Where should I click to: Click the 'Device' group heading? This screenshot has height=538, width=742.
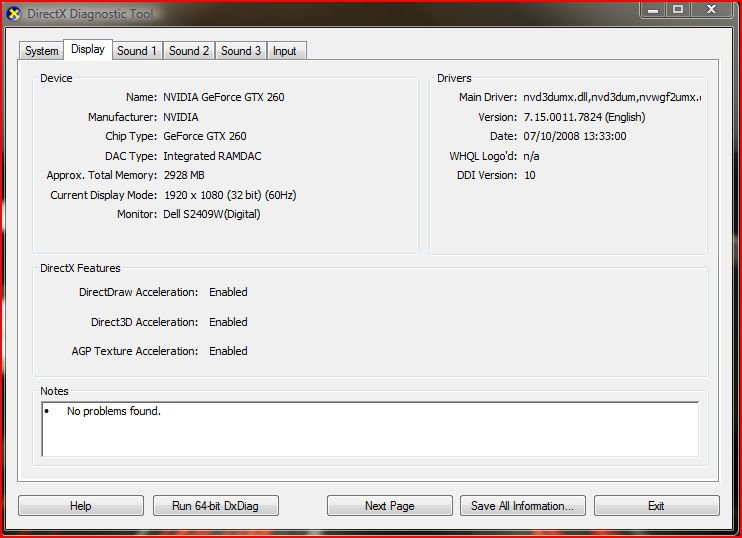[x=56, y=78]
